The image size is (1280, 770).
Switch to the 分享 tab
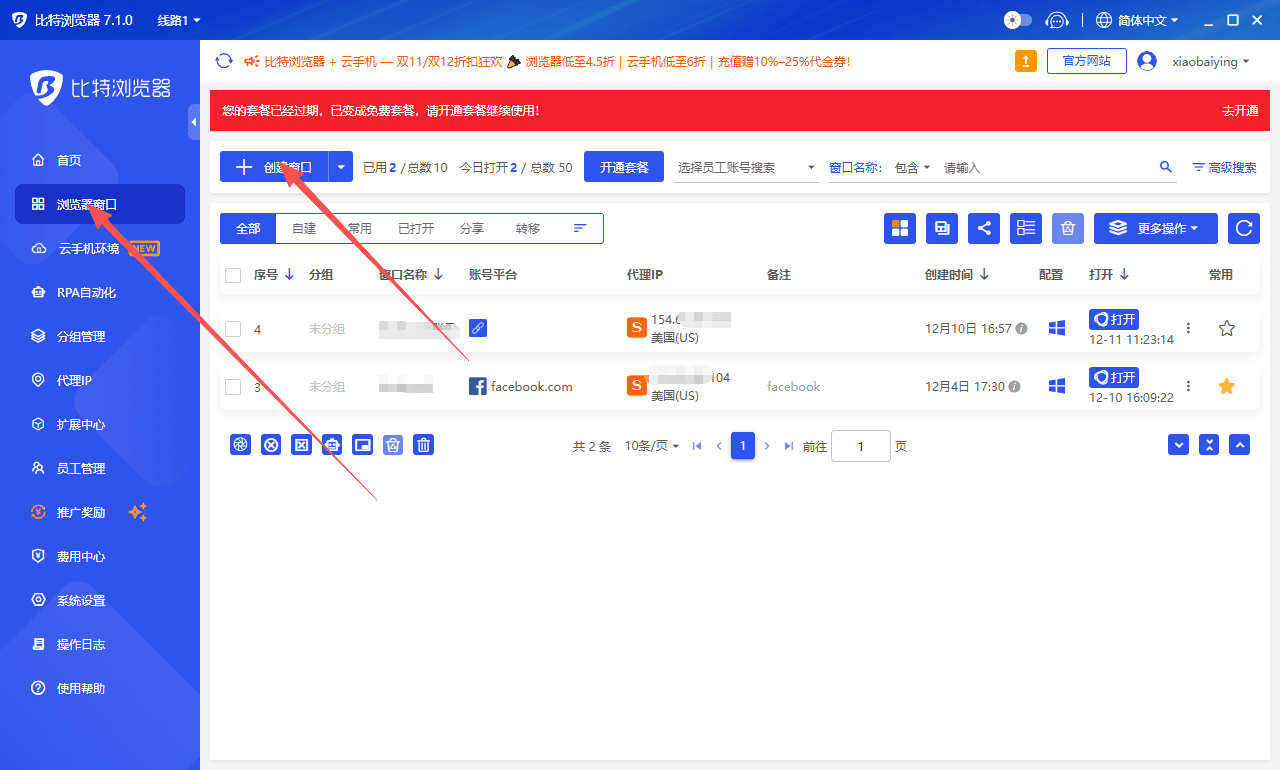pyautogui.click(x=472, y=228)
